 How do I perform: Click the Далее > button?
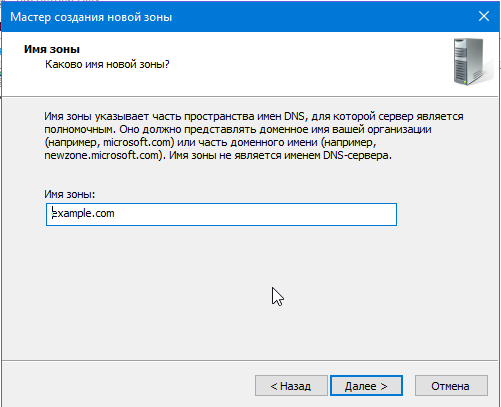click(x=366, y=386)
